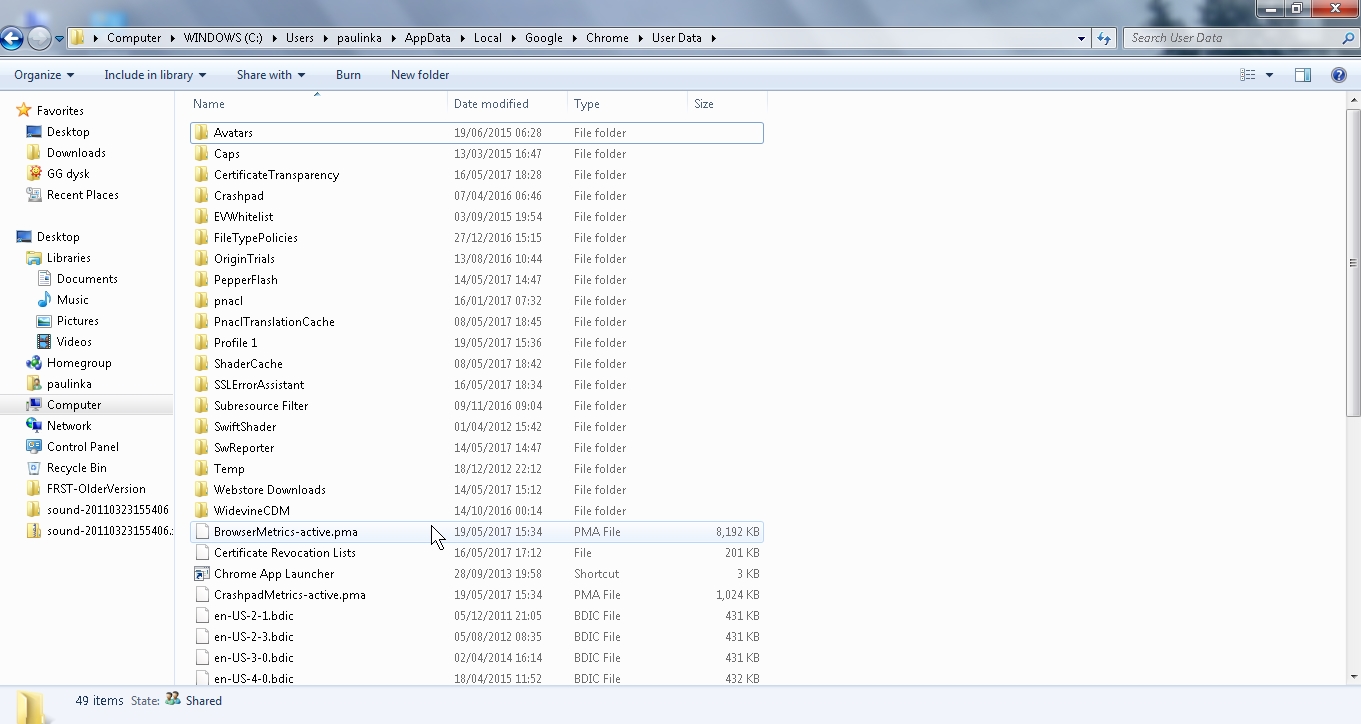
Task: Select the Favorites star icon
Action: click(x=24, y=111)
